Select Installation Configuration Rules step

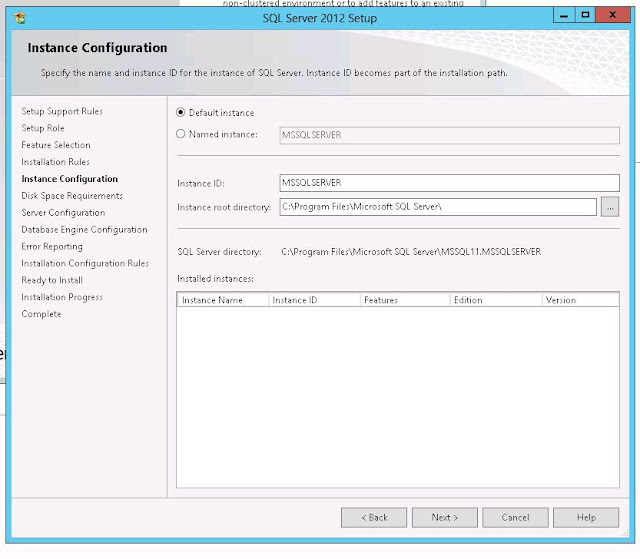(x=85, y=264)
